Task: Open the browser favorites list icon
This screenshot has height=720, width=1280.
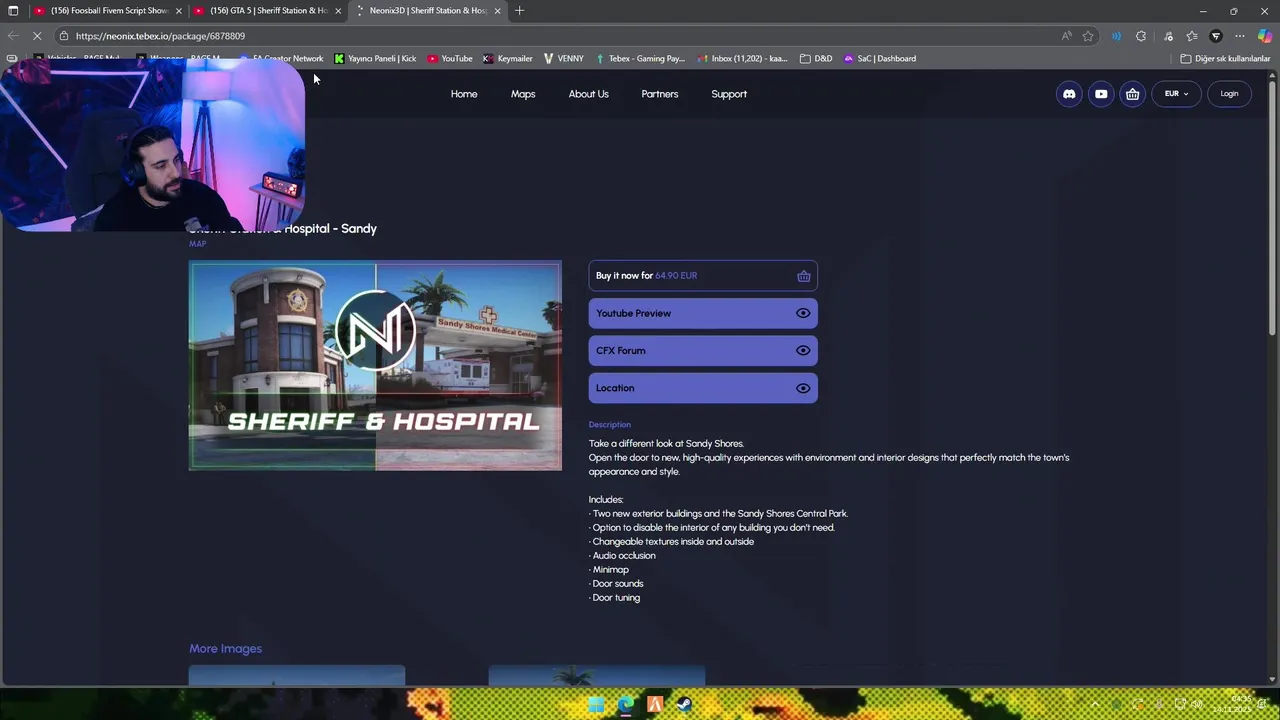Action: pos(1191,36)
